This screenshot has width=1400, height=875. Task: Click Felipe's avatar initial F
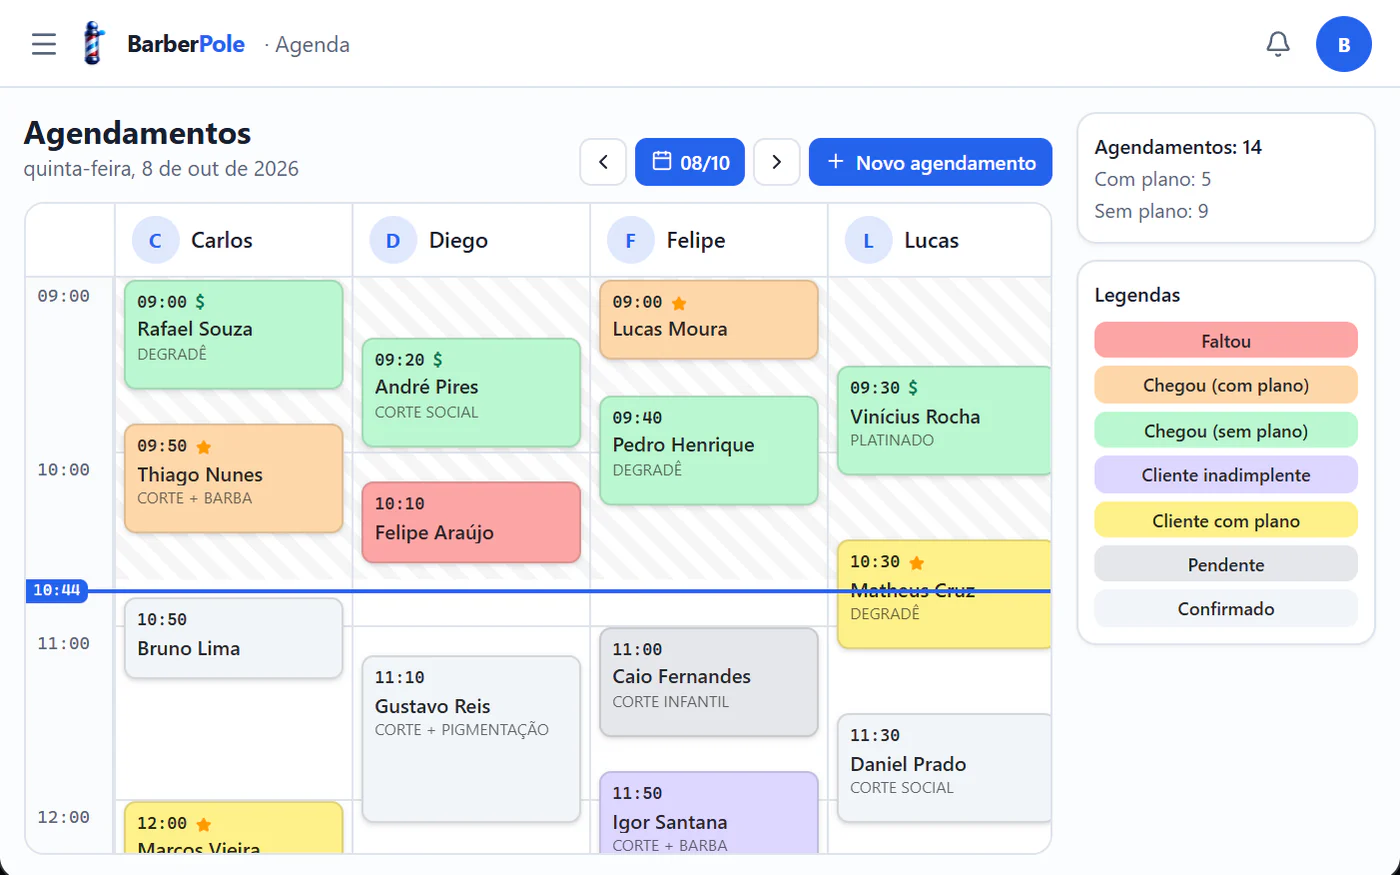(x=631, y=241)
